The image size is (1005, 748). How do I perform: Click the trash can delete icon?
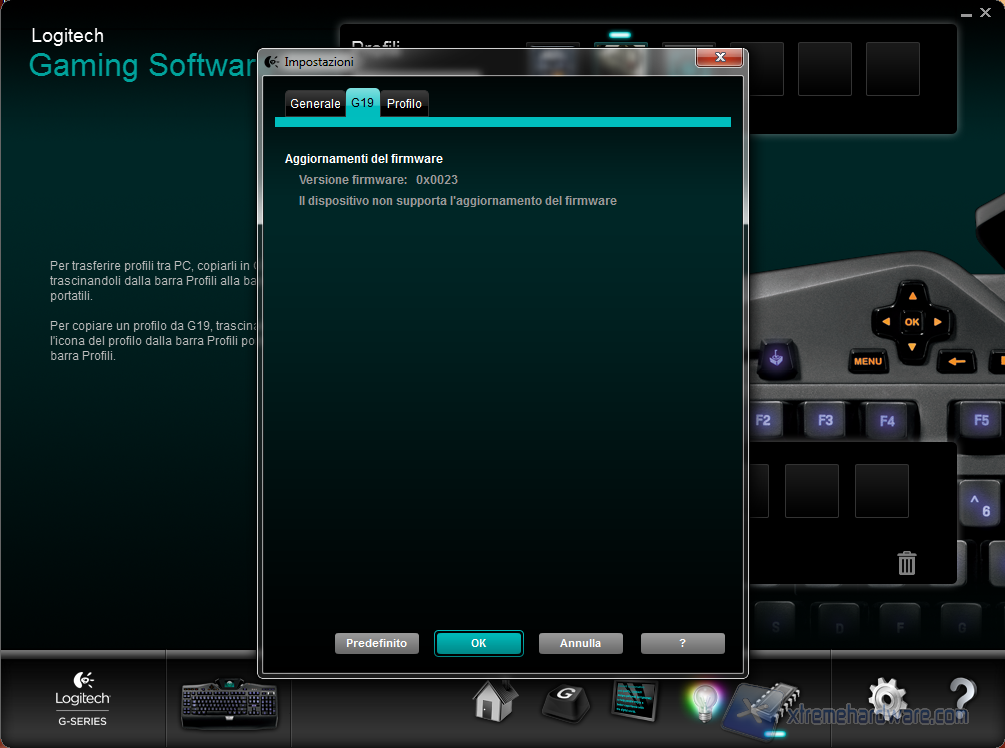[907, 563]
